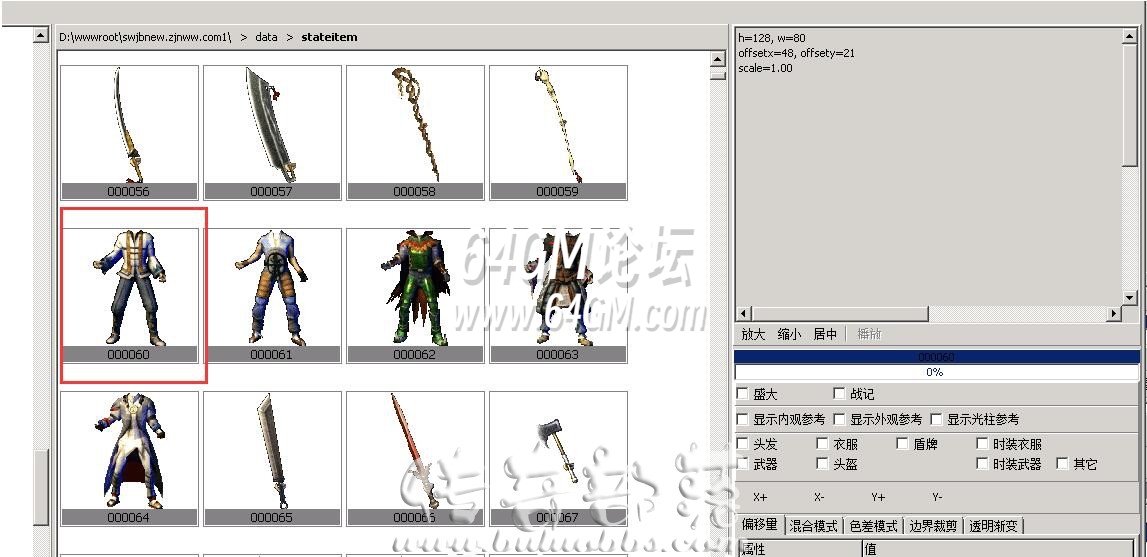Select skull staff thumbnail 000059
The width and height of the screenshot is (1147, 557).
(x=558, y=132)
